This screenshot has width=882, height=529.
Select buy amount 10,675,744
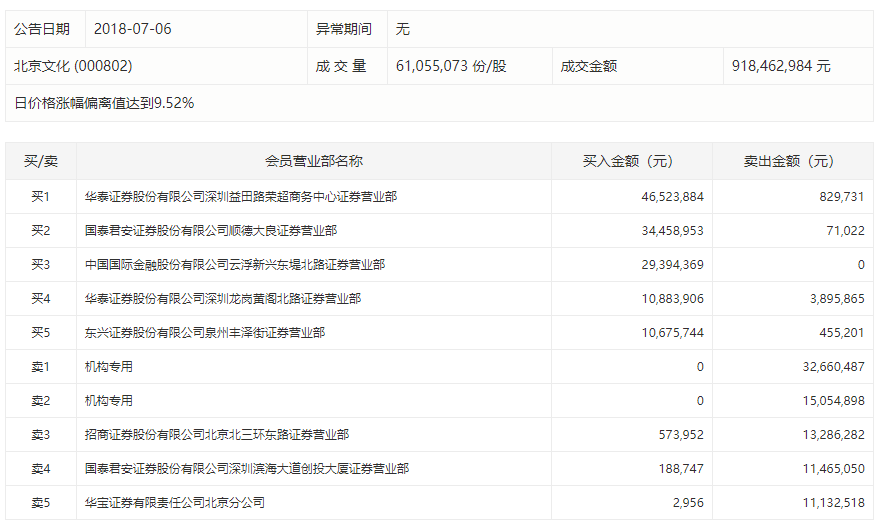[672, 333]
